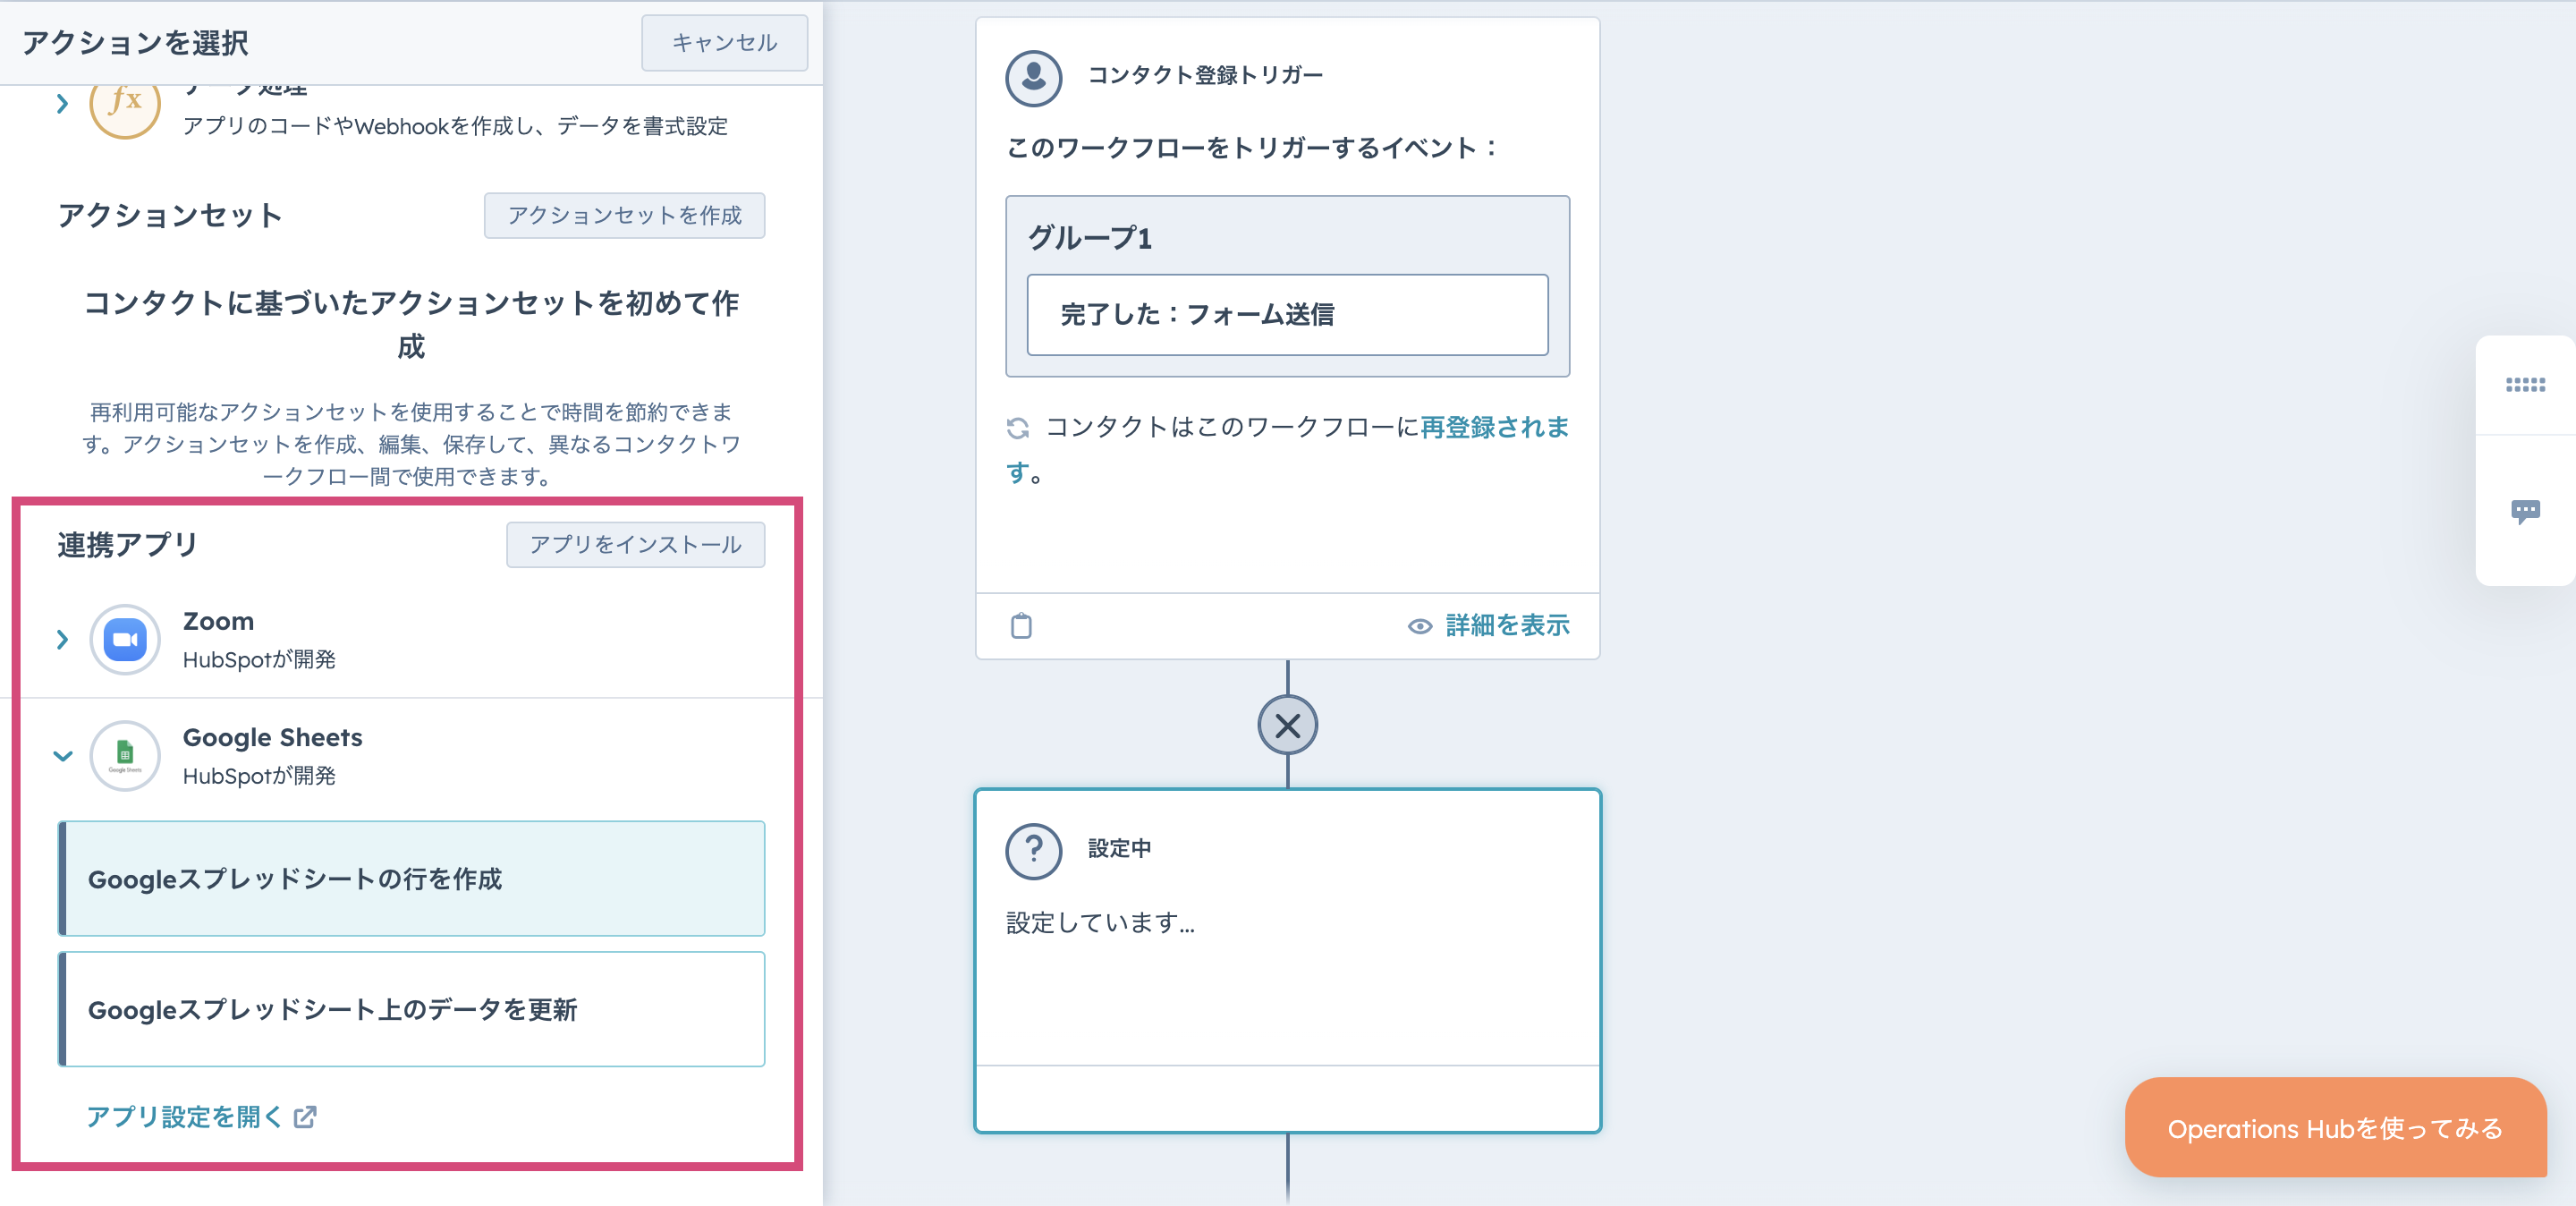Click the eye icon beside 詳細を表示

tap(1419, 627)
